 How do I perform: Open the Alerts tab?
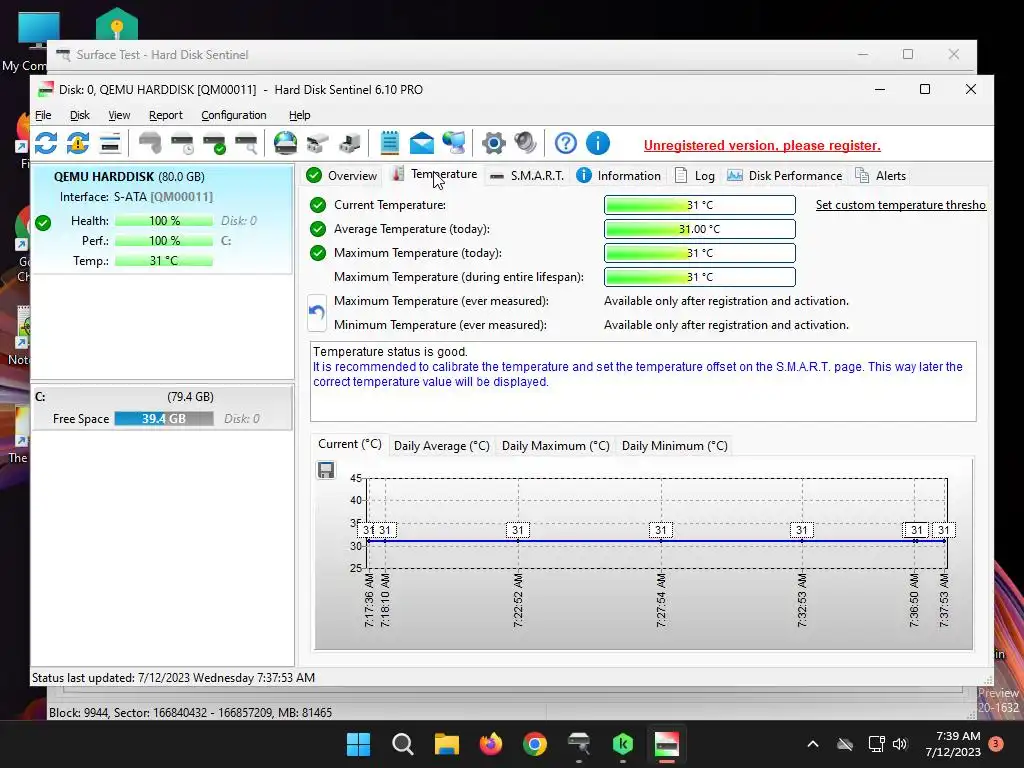click(x=880, y=176)
